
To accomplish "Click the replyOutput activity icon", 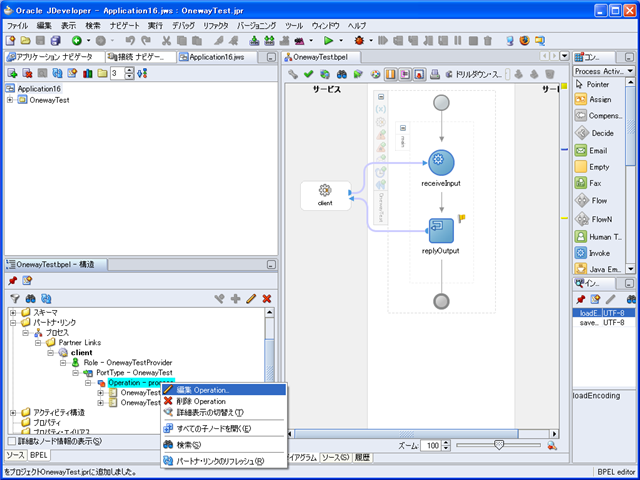I will tap(441, 230).
